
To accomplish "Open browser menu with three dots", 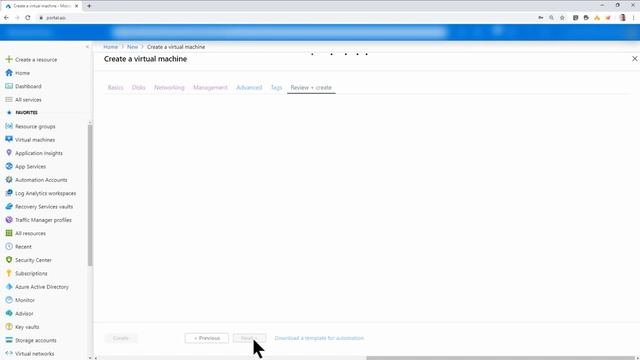I will (x=633, y=18).
